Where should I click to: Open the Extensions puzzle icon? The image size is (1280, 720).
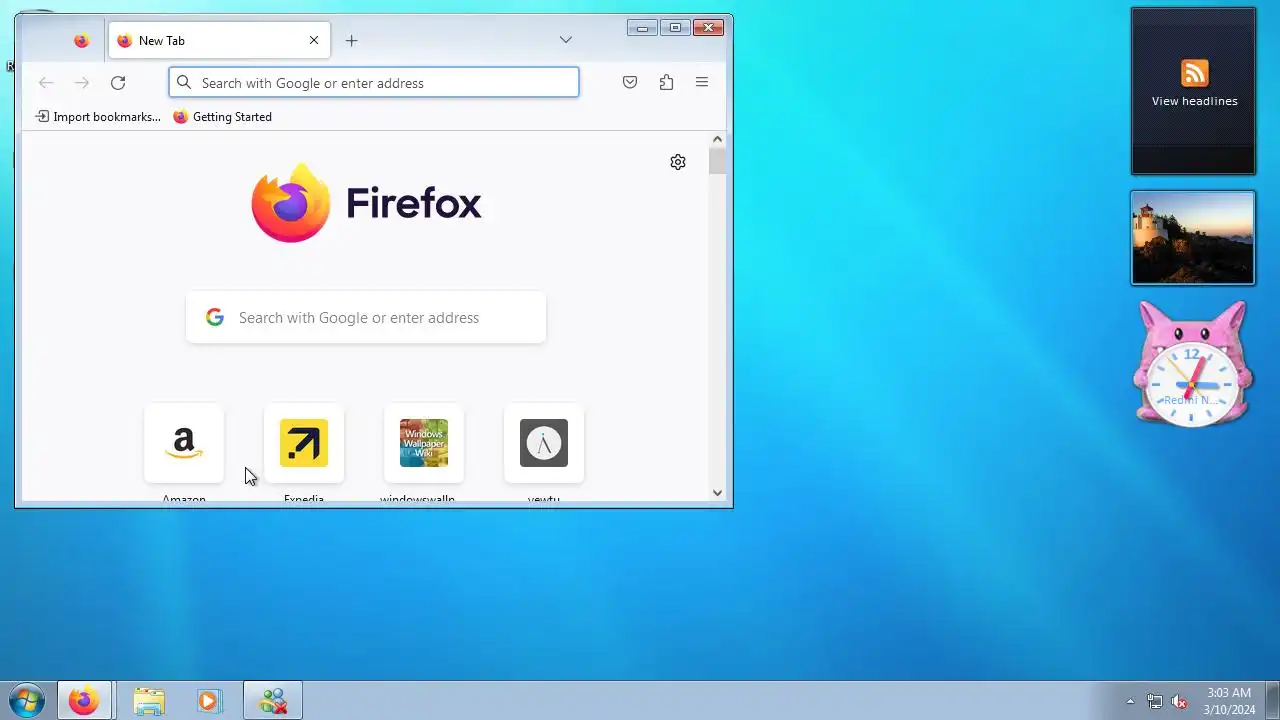(666, 83)
